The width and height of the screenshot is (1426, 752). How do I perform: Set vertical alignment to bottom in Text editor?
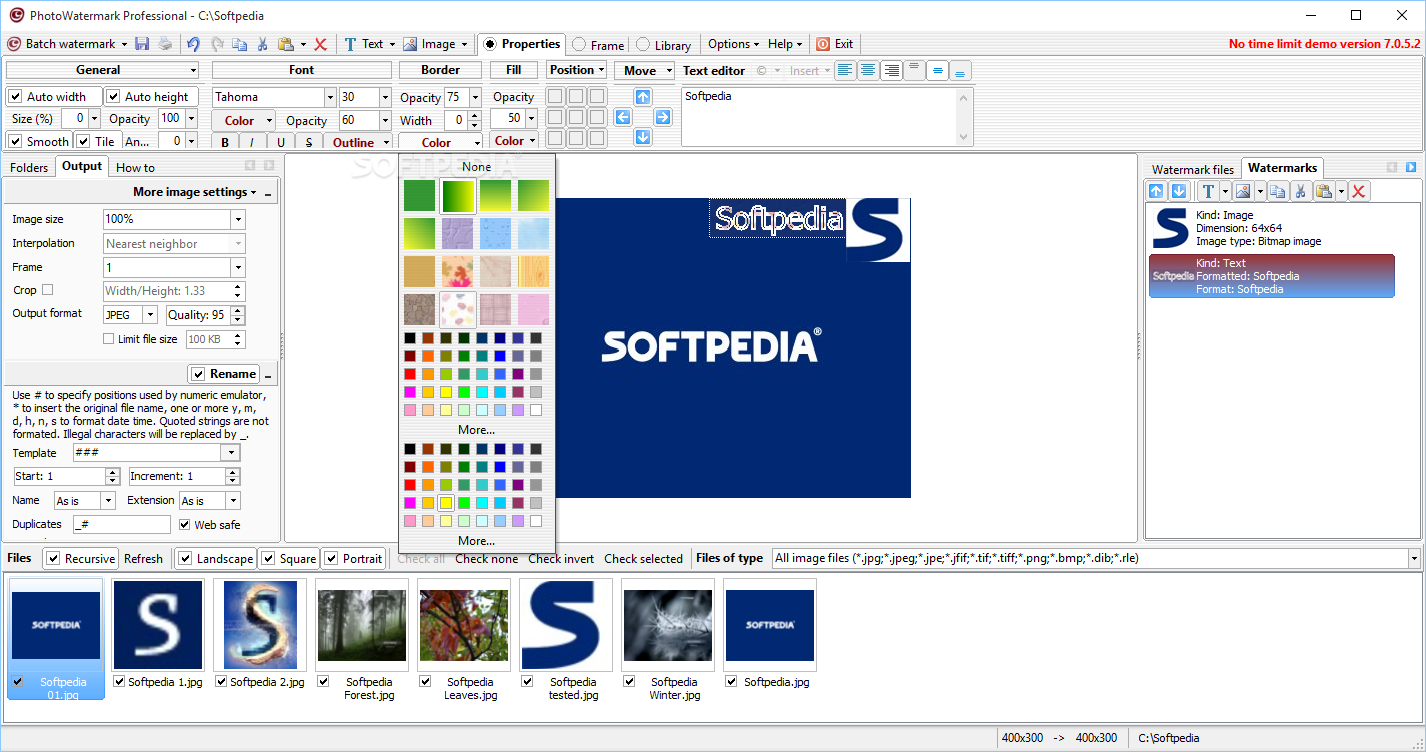pyautogui.click(x=960, y=70)
